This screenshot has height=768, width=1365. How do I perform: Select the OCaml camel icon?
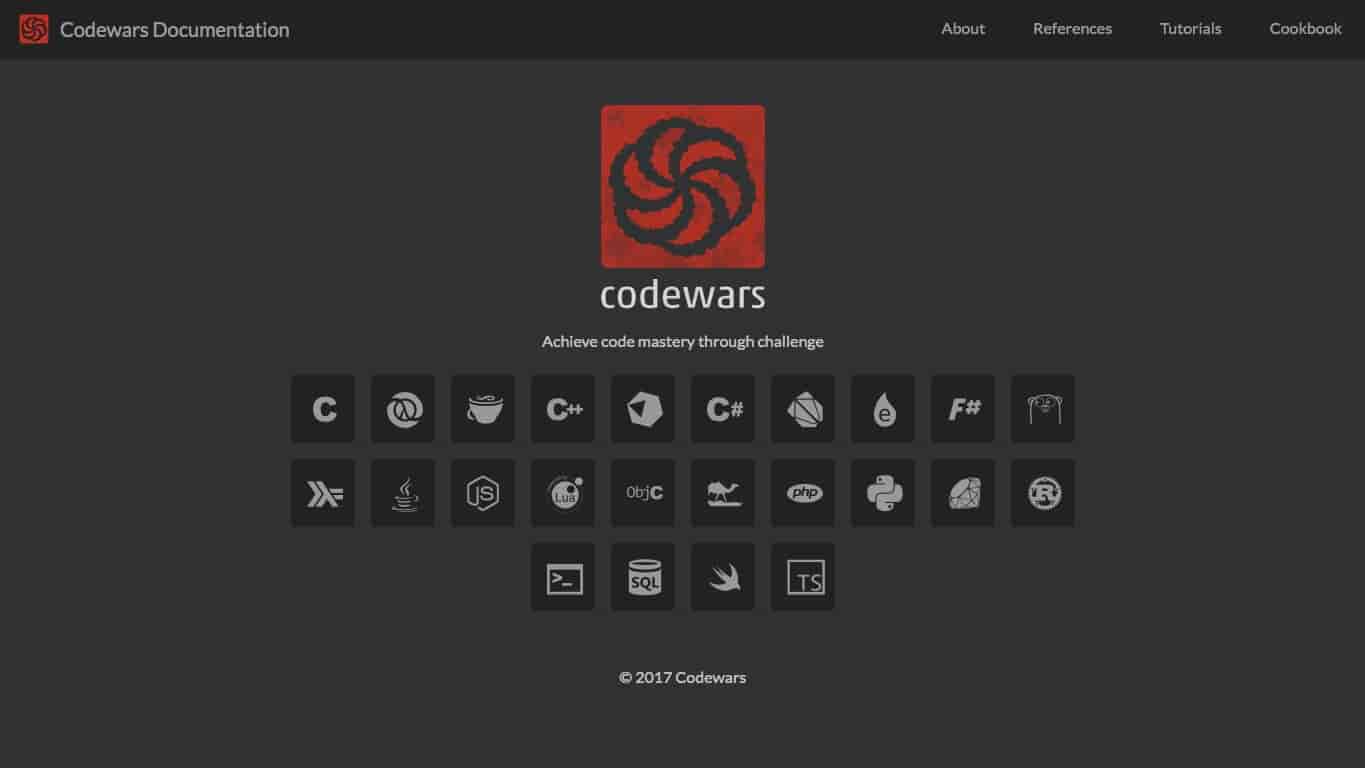tap(722, 492)
